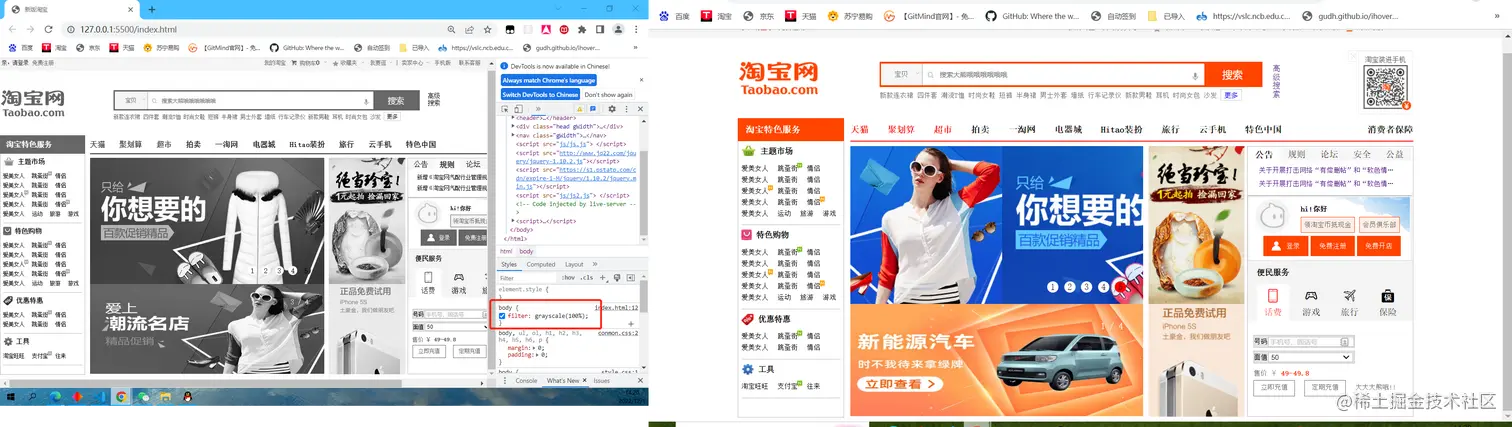Click the 新能源汽车 banner in color page
This screenshot has height=427, width=1512.
click(x=996, y=360)
